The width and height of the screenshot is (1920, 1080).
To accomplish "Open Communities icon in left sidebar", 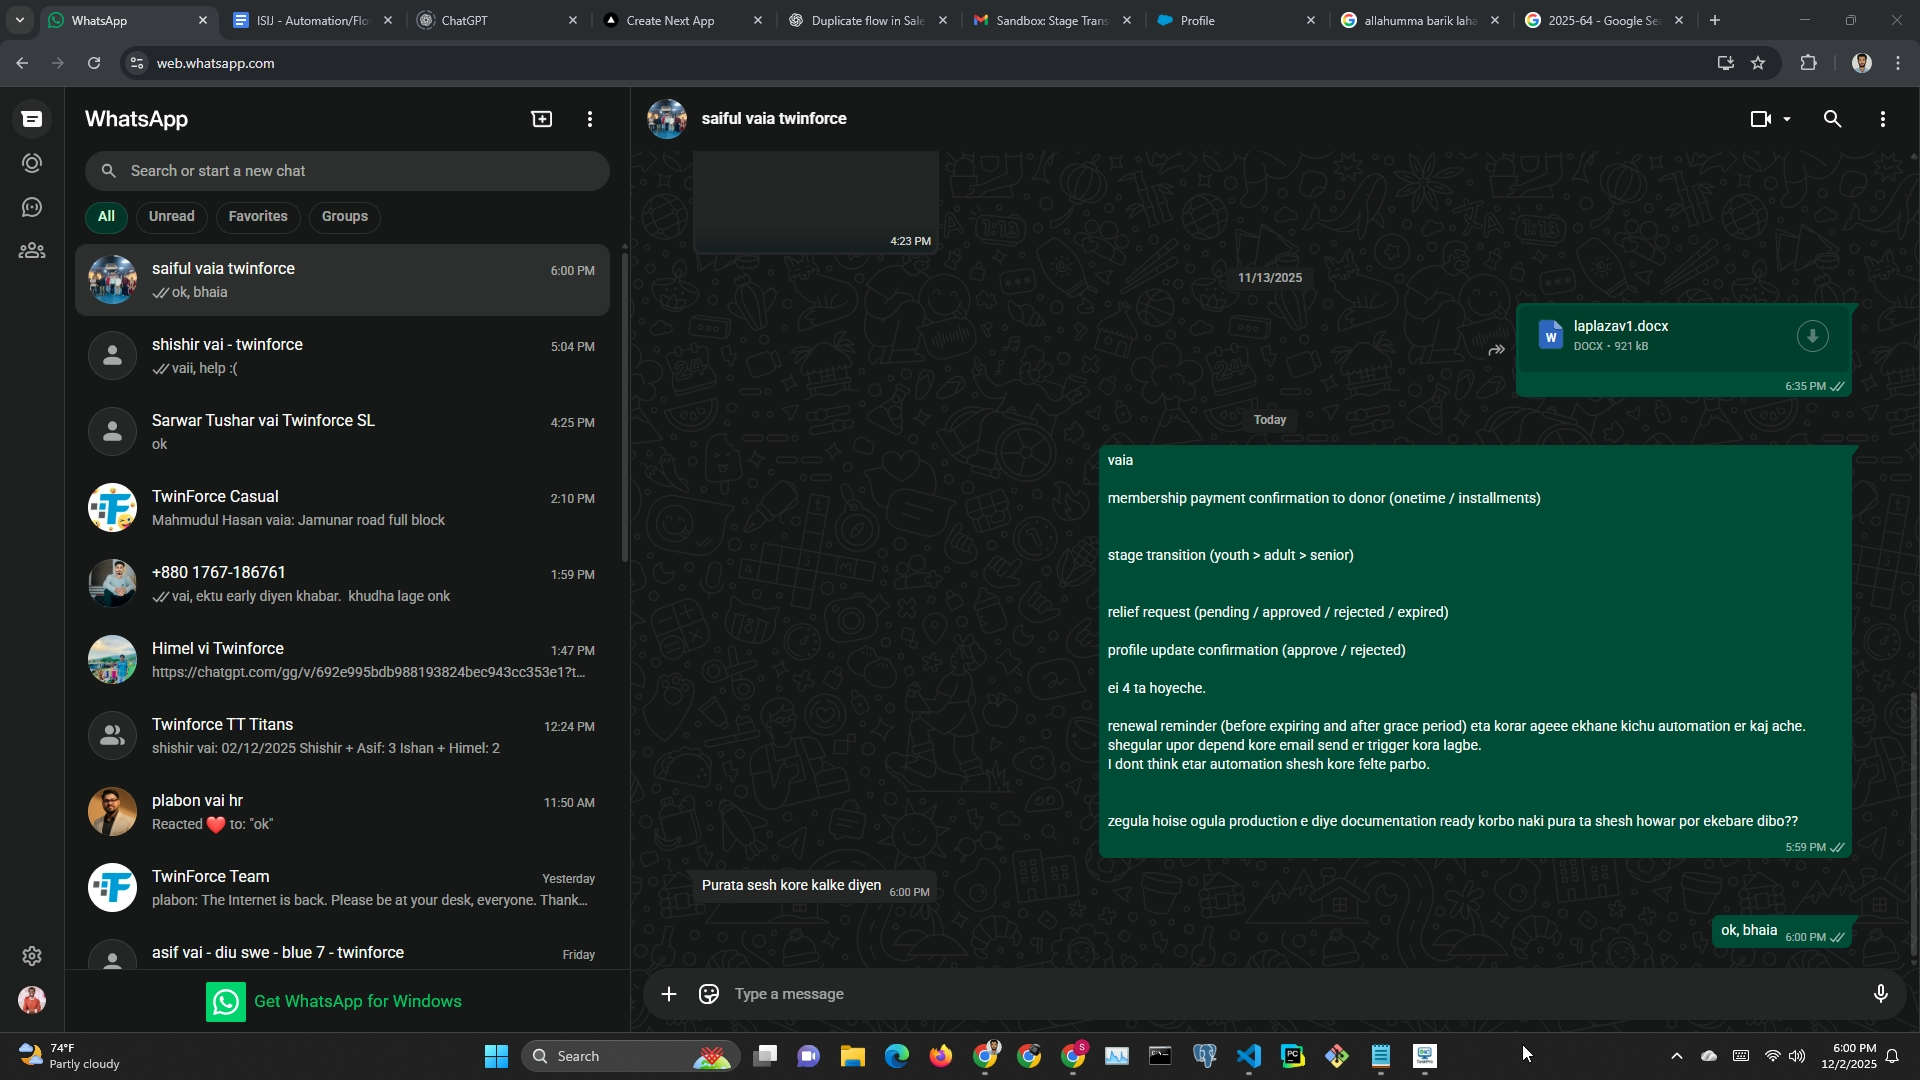I will (32, 251).
